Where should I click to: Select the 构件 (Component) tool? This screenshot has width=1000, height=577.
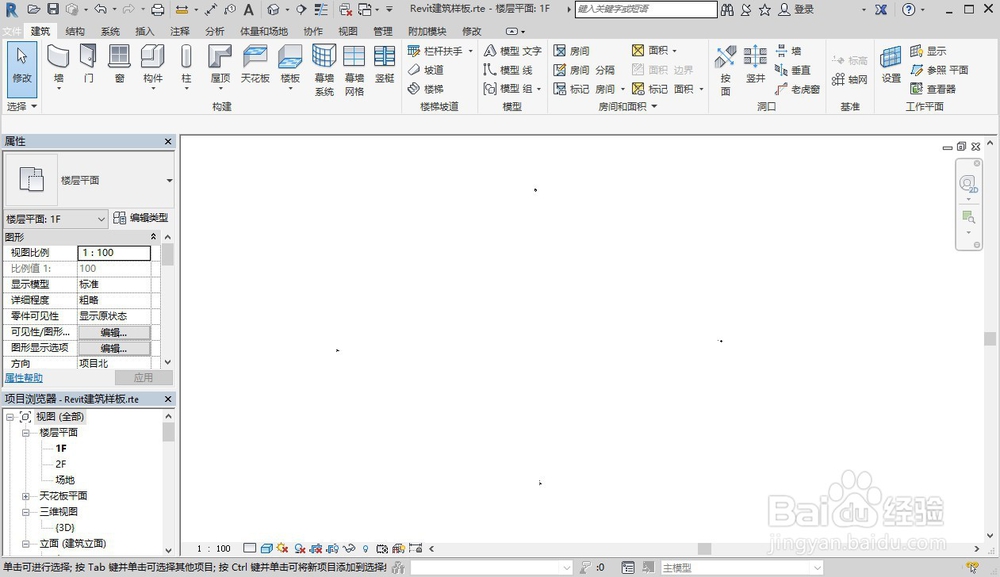(x=152, y=64)
